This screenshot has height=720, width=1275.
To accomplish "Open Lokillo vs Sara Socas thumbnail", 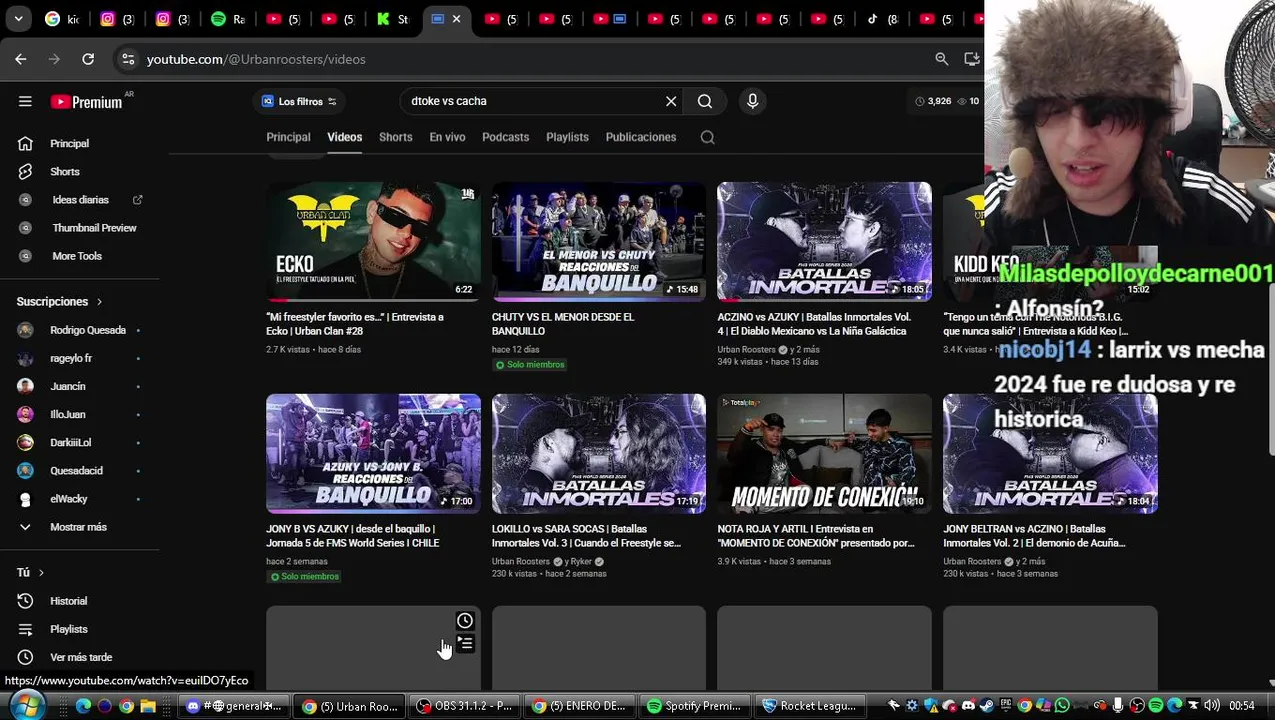I will (599, 453).
